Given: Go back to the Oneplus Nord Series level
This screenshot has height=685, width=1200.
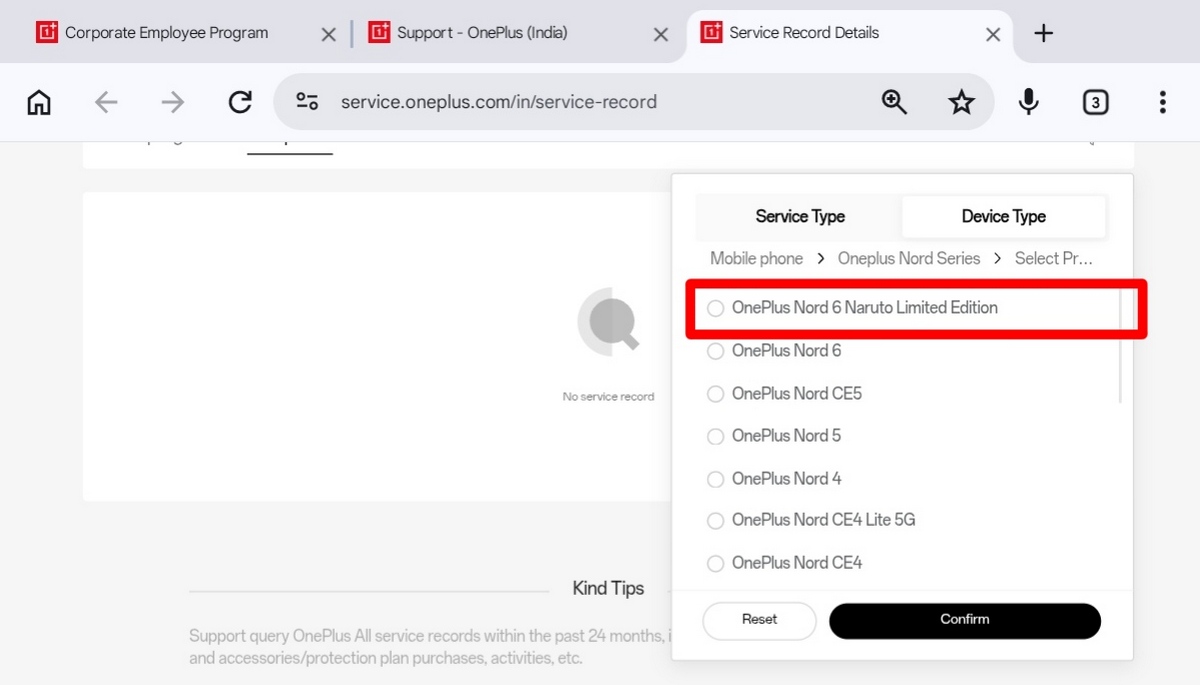Looking at the screenshot, I should coord(908,258).
